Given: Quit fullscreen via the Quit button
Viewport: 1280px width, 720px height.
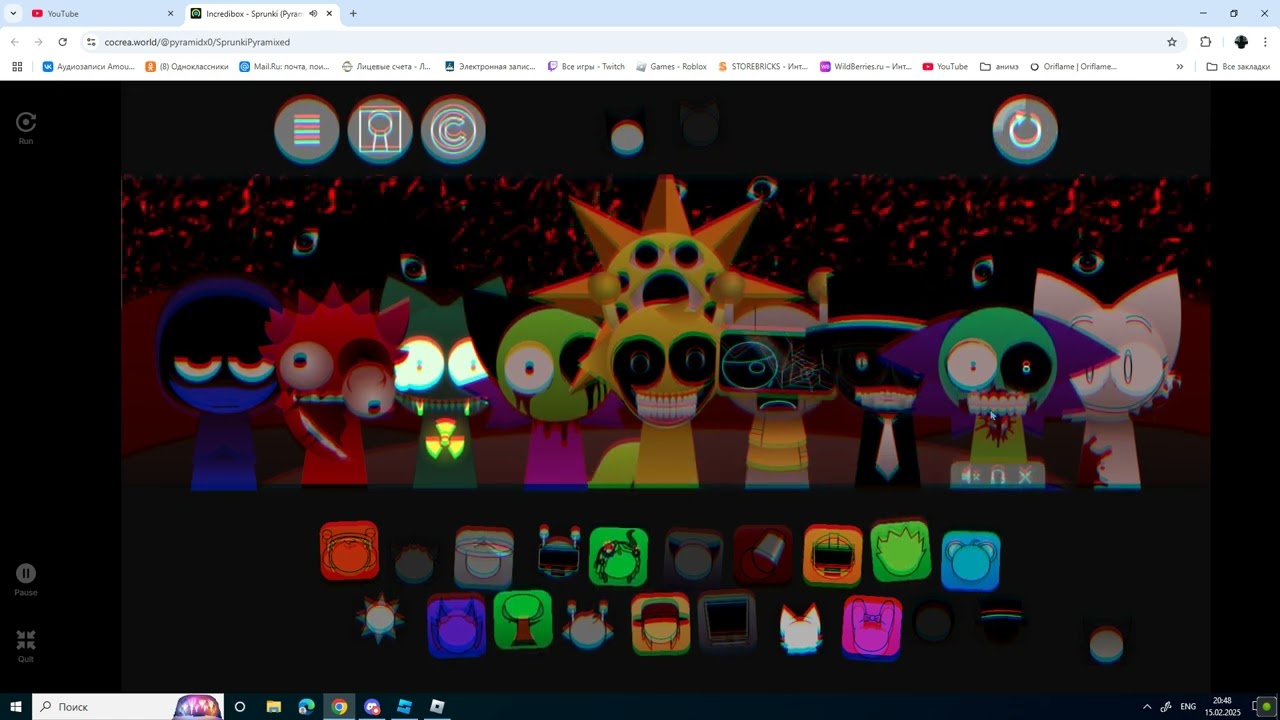Looking at the screenshot, I should point(26,646).
